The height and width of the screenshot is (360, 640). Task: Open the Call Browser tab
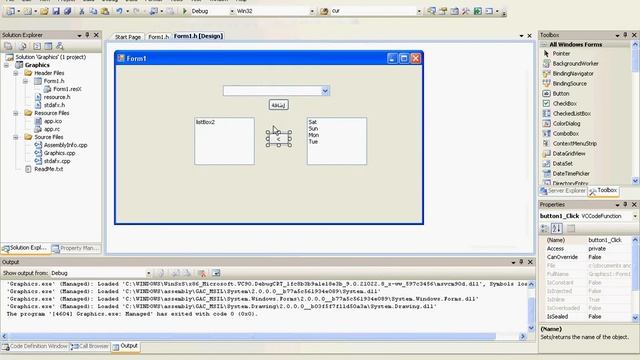[x=90, y=347]
